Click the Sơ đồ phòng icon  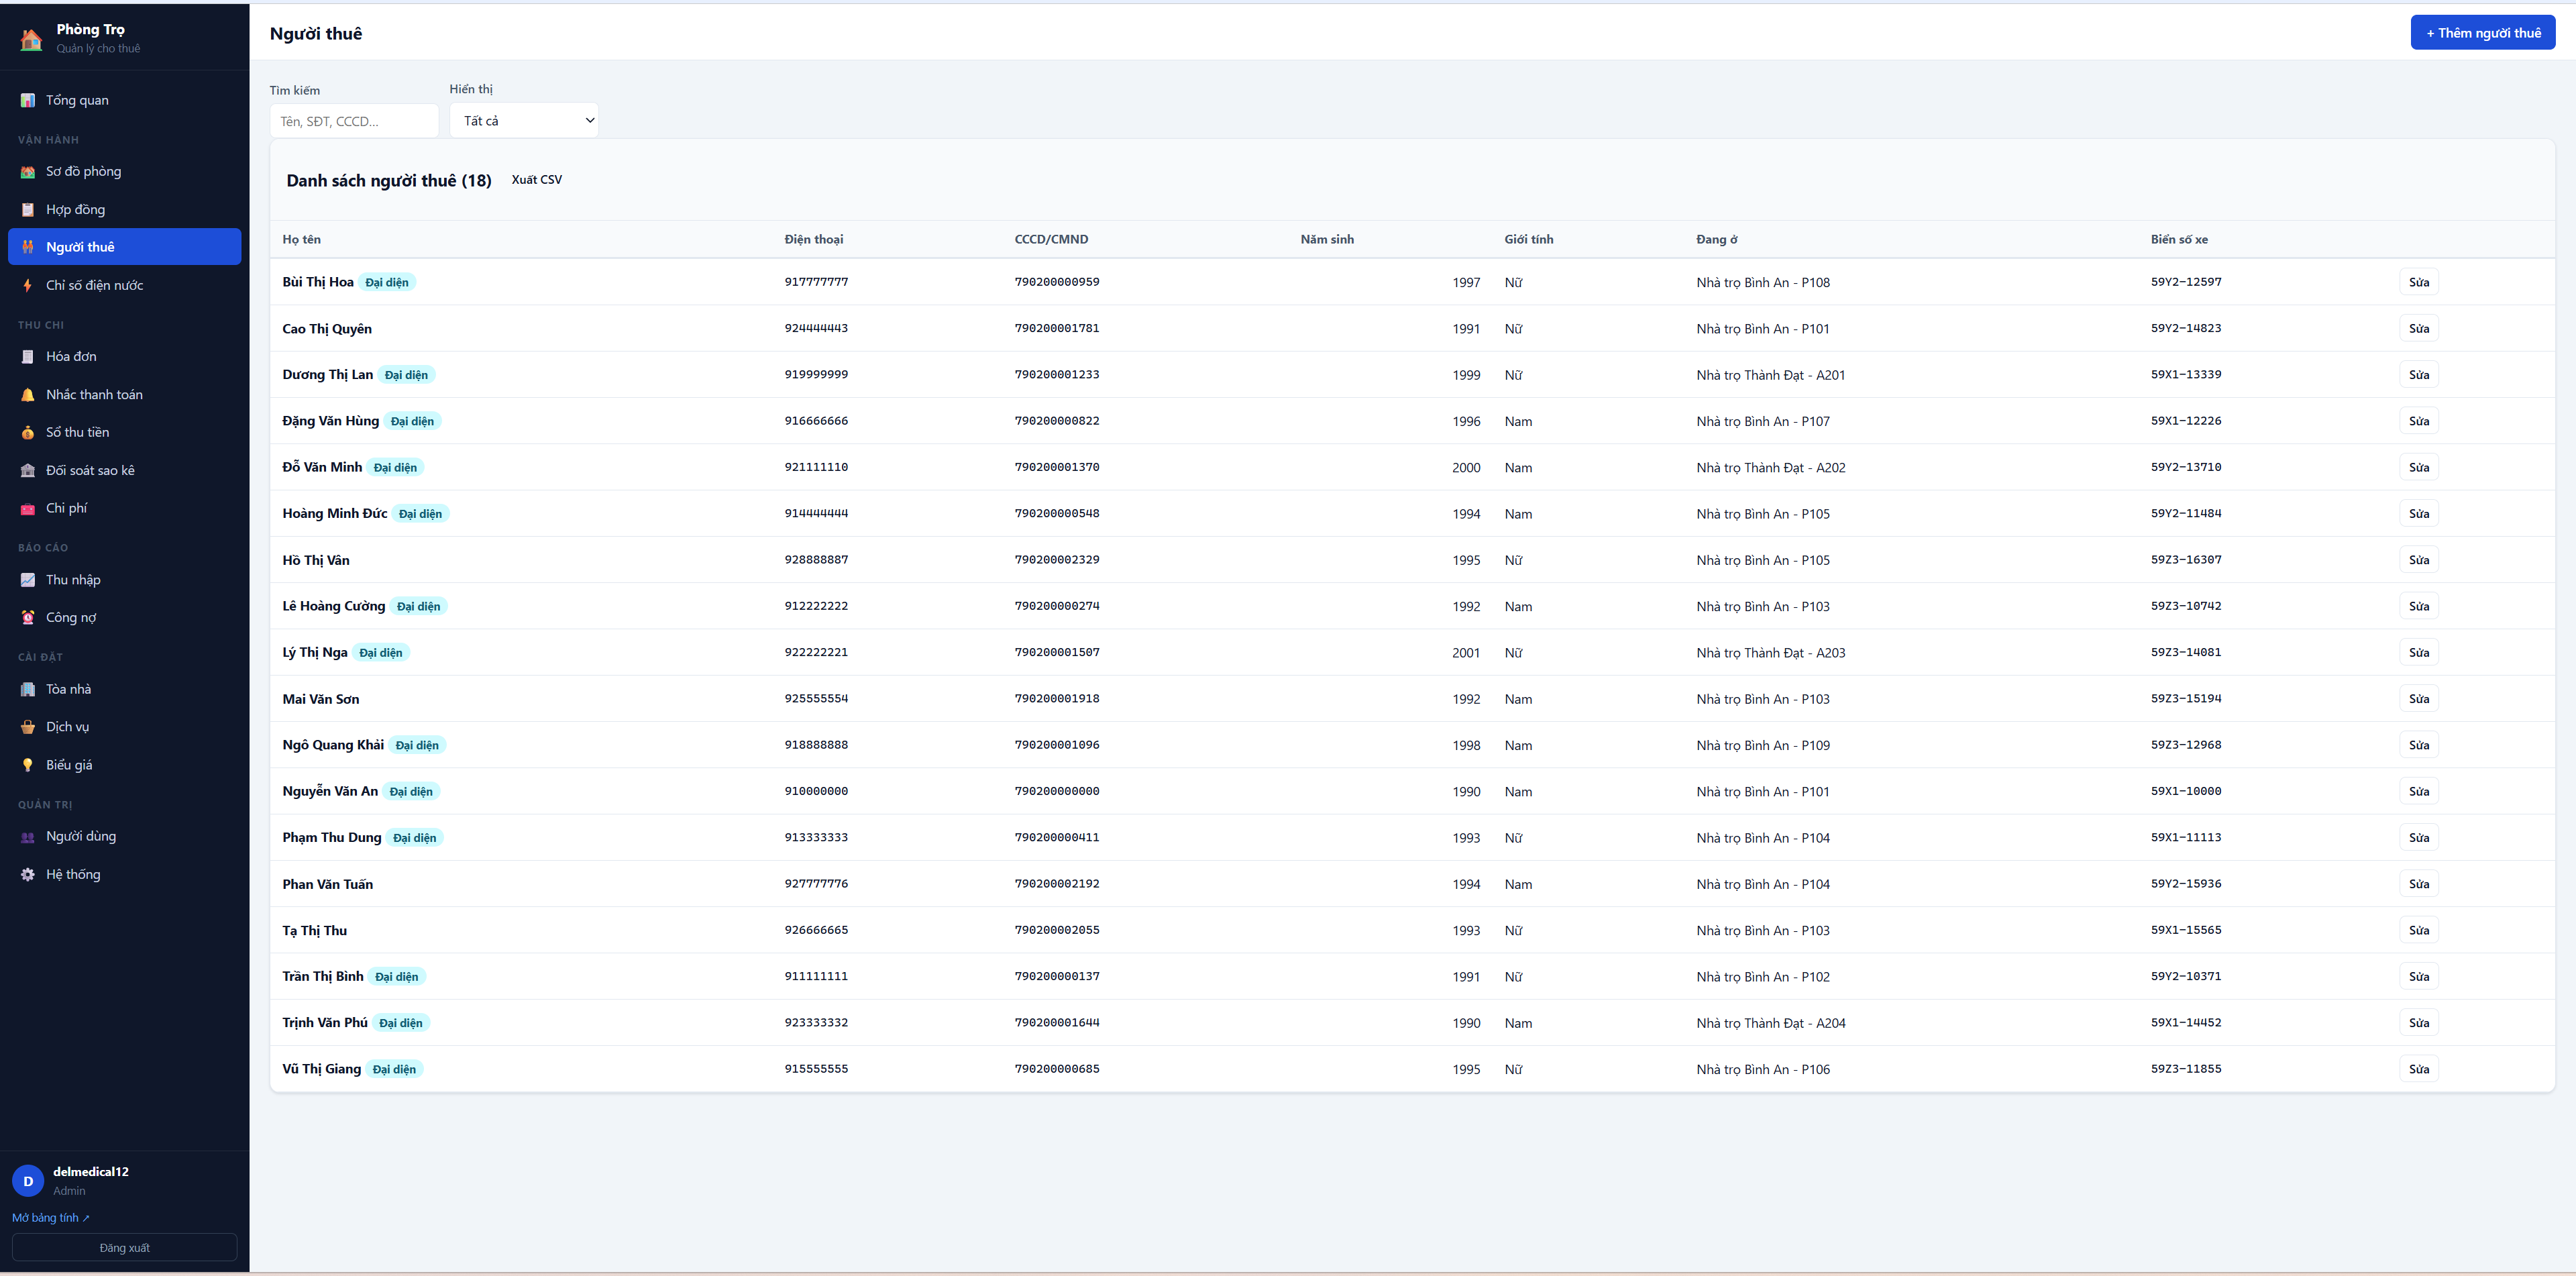click(28, 171)
